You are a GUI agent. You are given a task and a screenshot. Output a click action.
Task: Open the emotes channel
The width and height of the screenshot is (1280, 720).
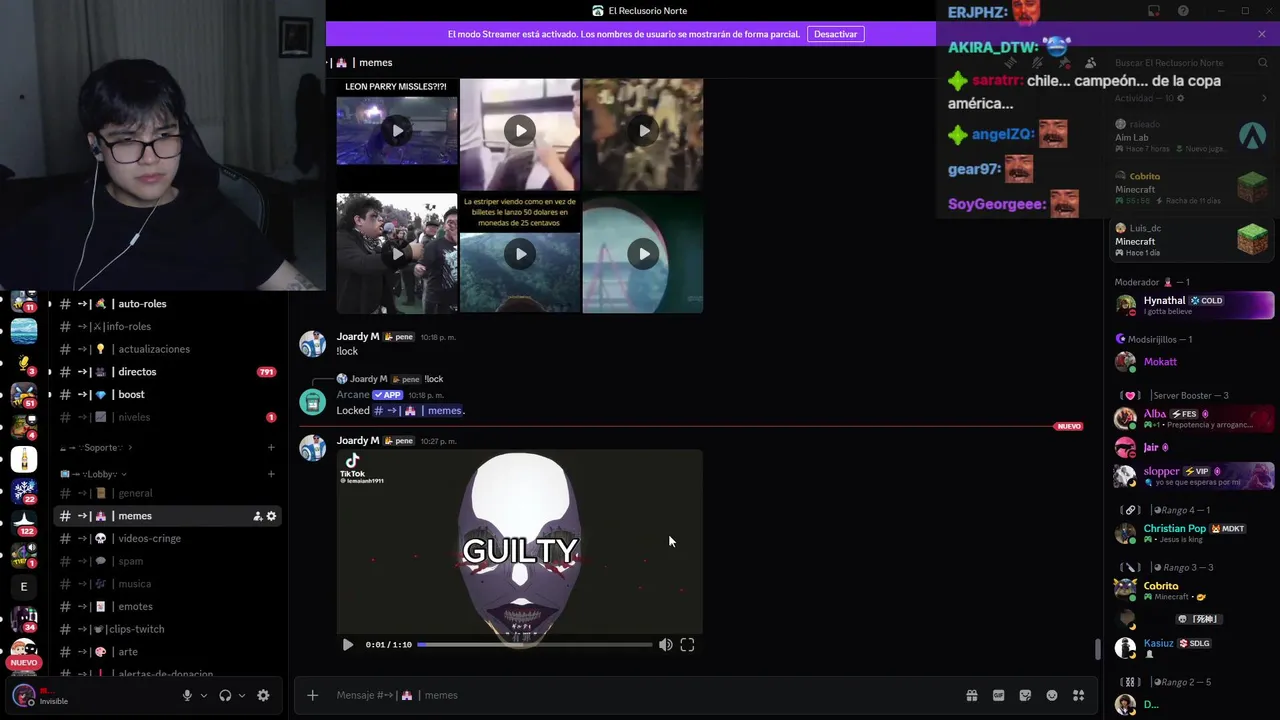pyautogui.click(x=167, y=607)
